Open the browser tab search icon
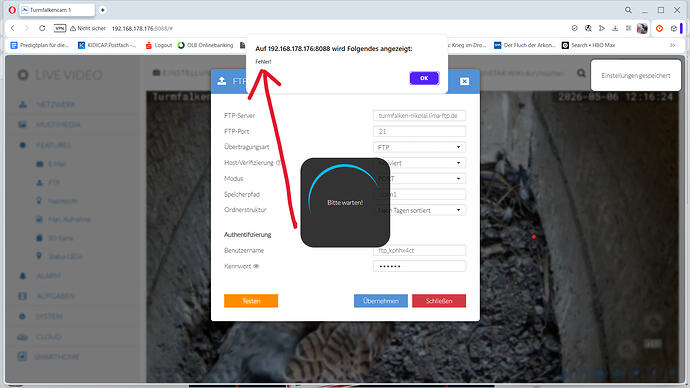This screenshot has height=388, width=690. coord(628,10)
